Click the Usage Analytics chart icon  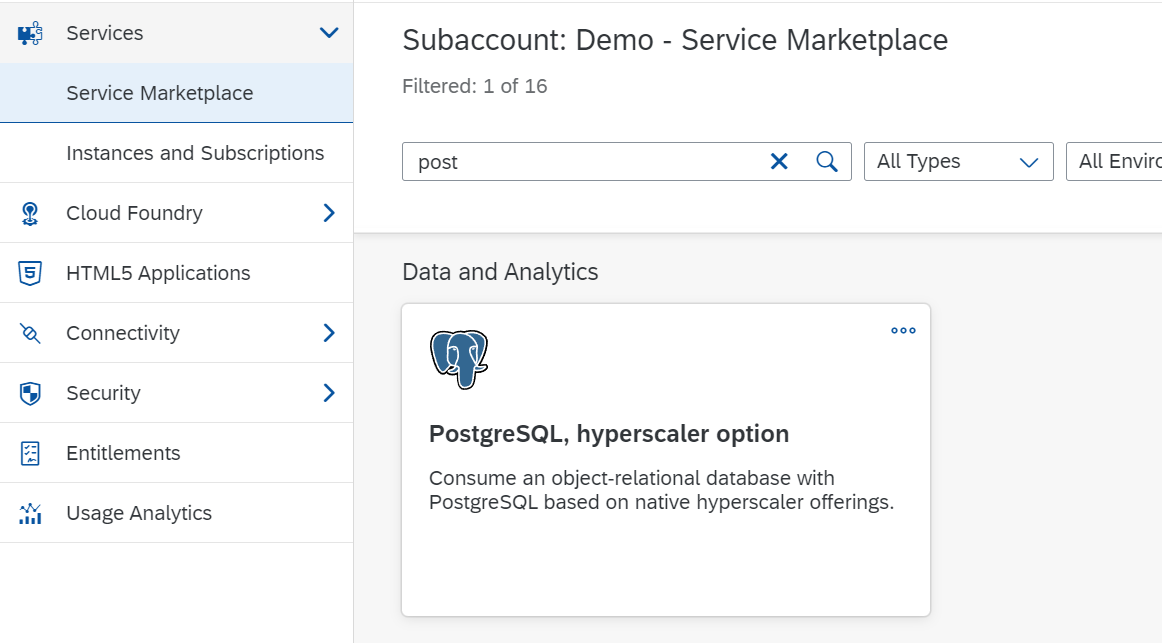(x=31, y=514)
